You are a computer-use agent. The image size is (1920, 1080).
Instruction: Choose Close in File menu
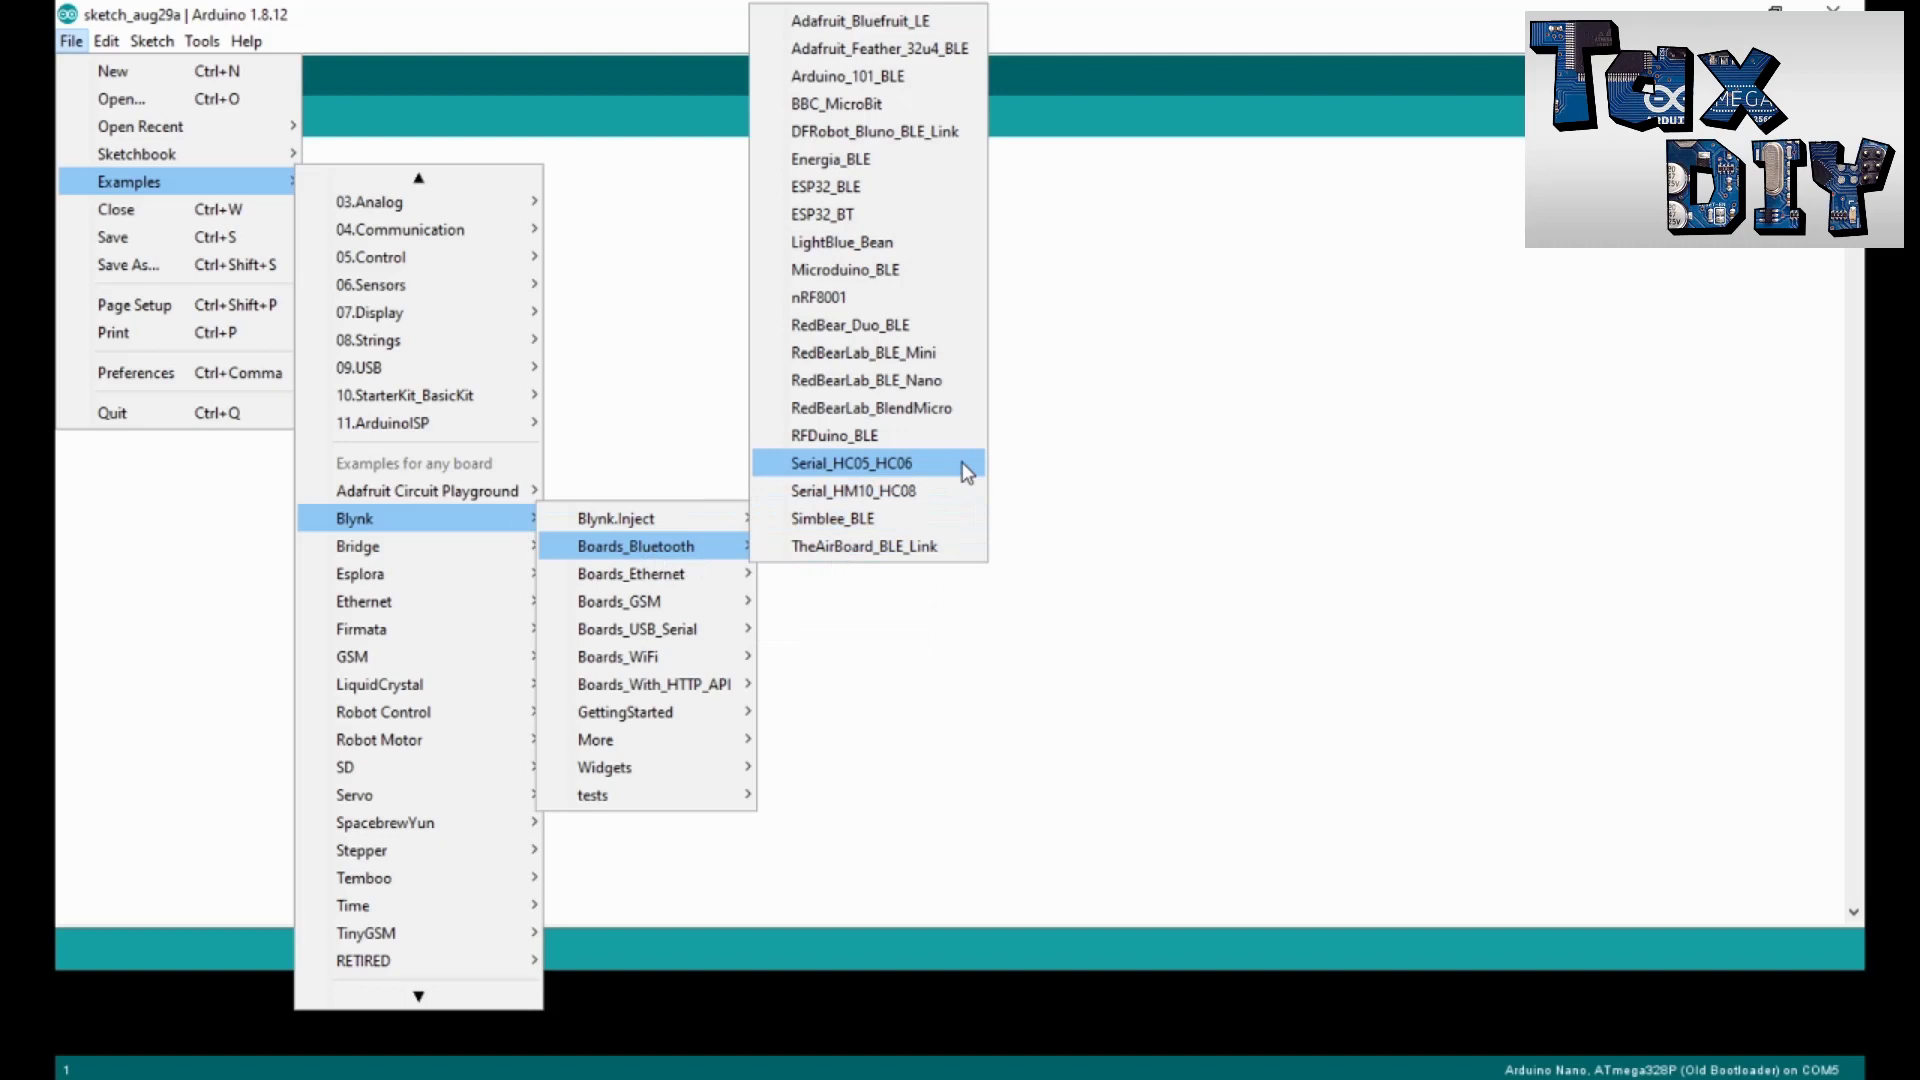click(x=178, y=210)
